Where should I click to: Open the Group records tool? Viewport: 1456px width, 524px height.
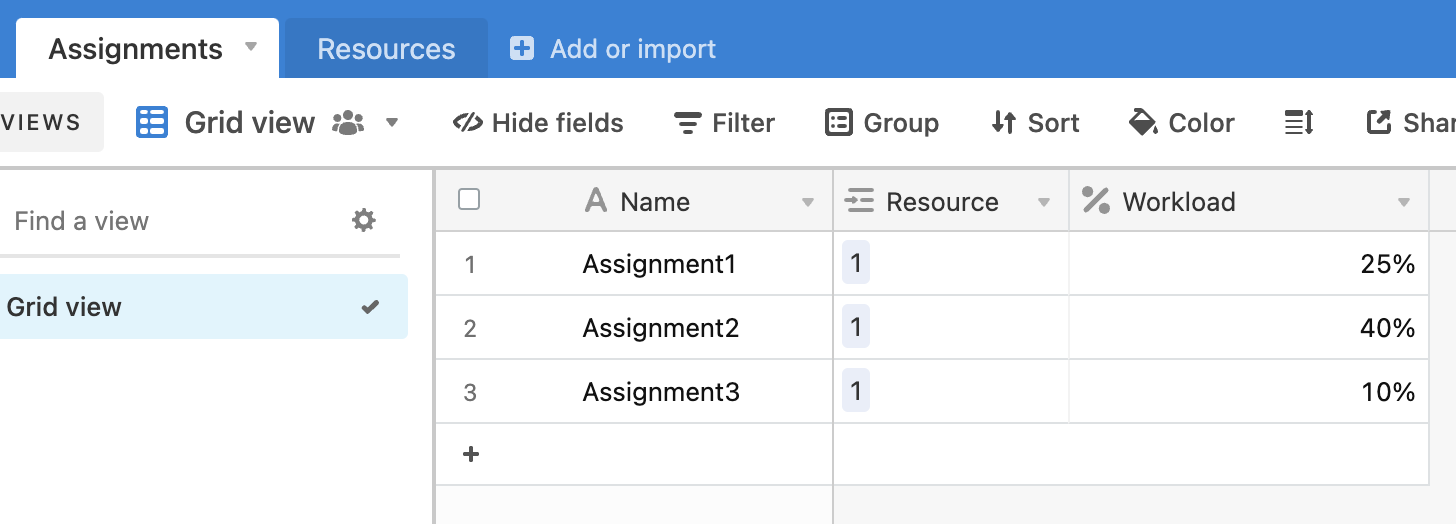[x=882, y=123]
